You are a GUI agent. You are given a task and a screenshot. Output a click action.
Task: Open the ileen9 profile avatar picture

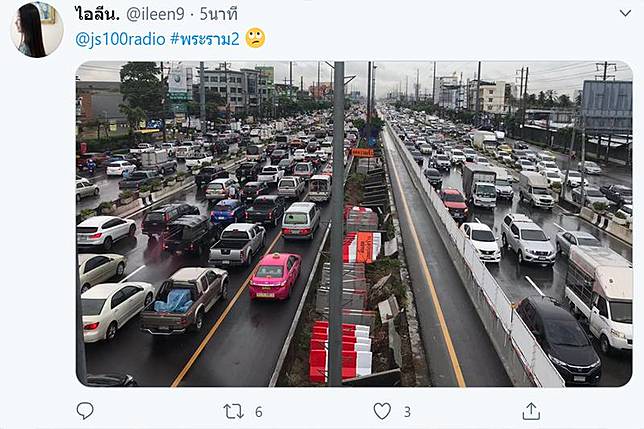[37, 30]
